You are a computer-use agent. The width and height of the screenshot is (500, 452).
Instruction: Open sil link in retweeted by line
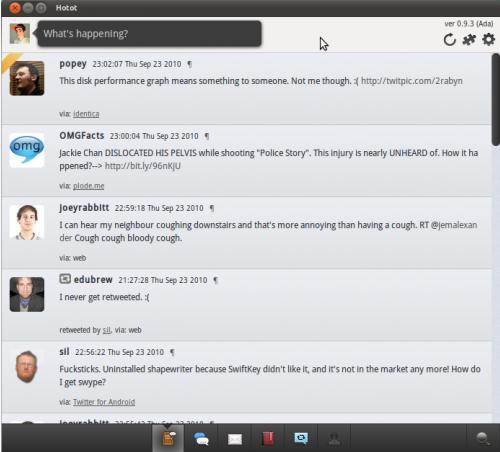[x=106, y=330]
